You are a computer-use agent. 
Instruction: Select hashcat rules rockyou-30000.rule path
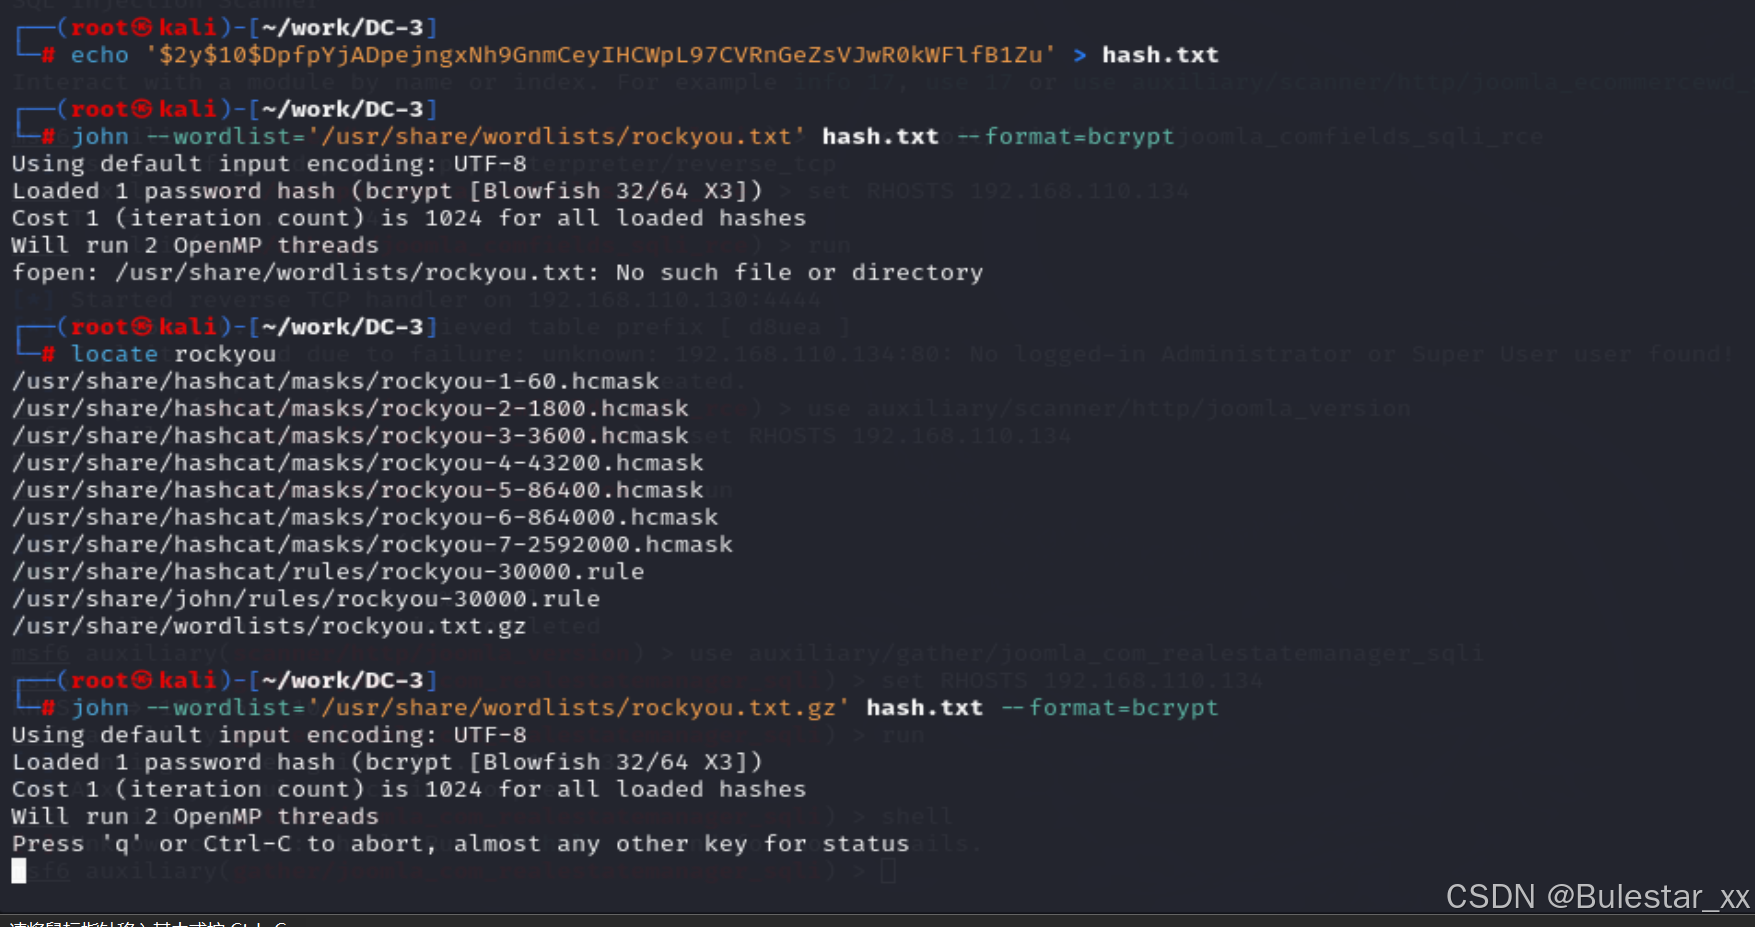pos(328,572)
